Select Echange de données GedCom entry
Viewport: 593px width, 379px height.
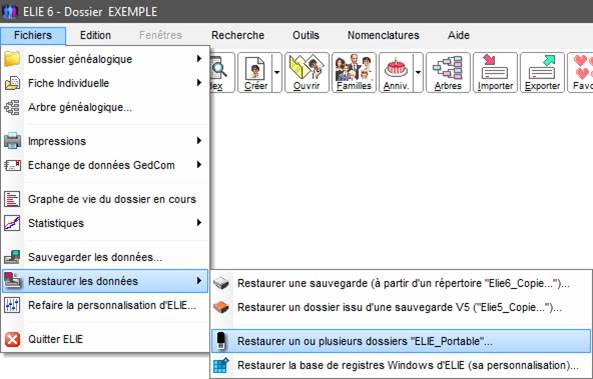[105, 165]
